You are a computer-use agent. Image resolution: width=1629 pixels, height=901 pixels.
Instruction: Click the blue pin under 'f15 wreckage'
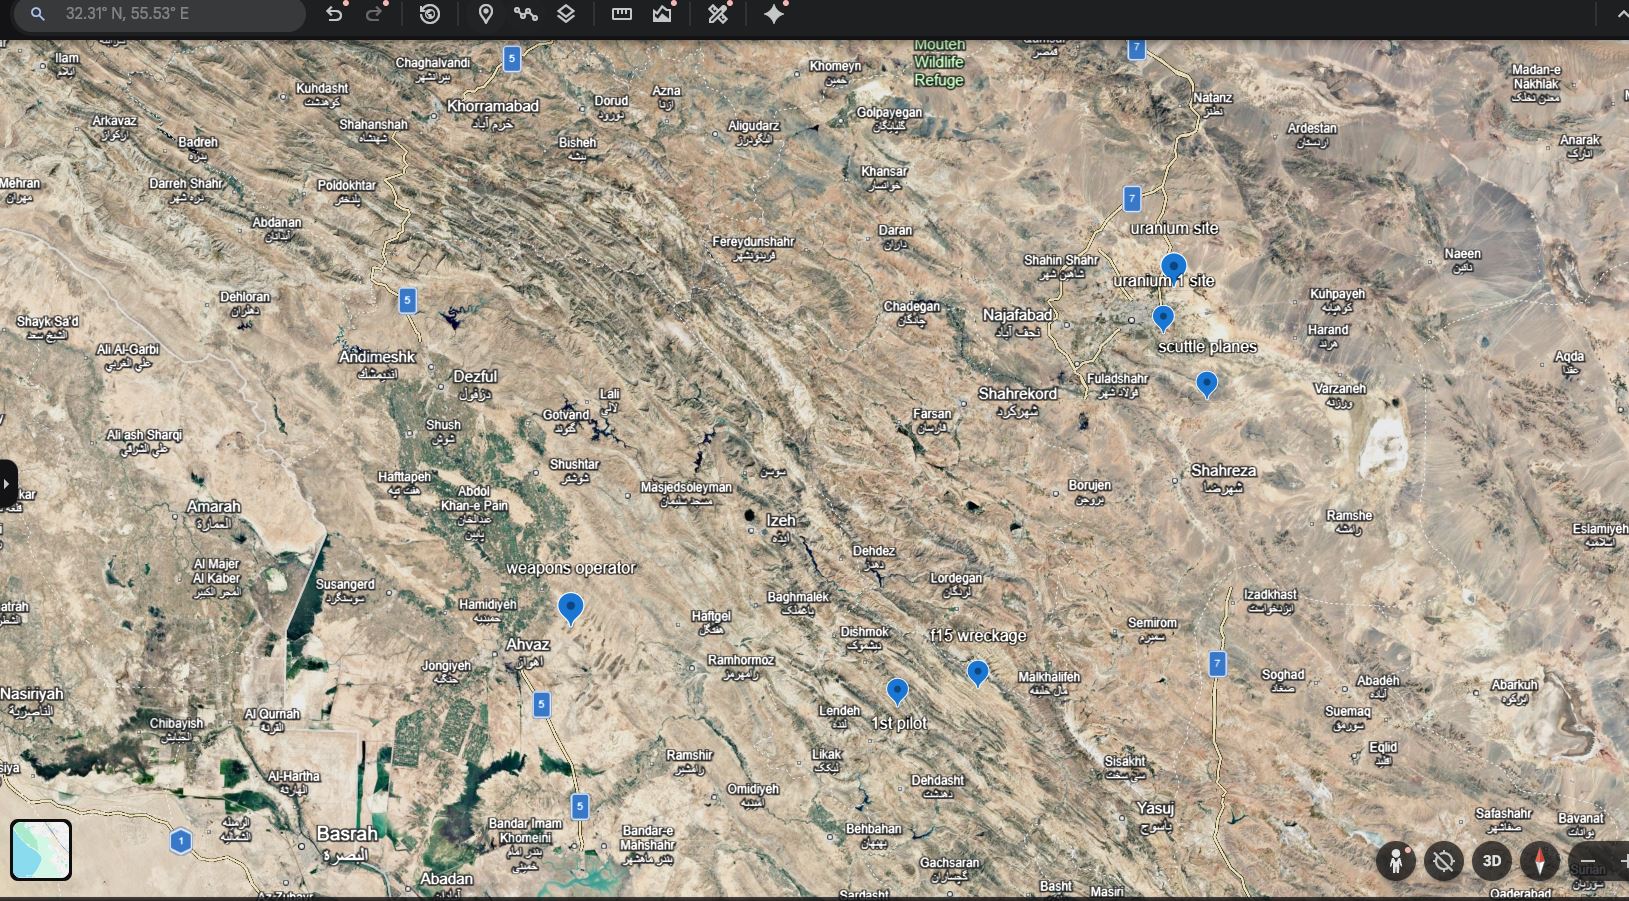point(978,673)
